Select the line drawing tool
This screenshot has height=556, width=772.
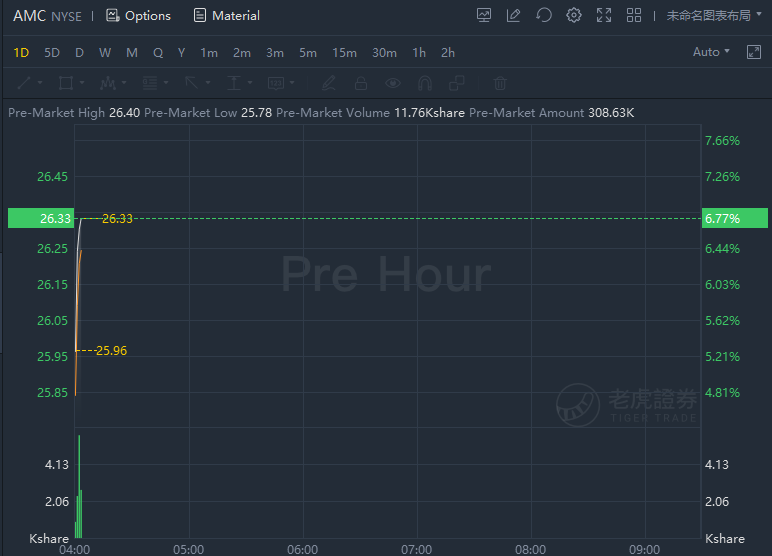(24, 83)
